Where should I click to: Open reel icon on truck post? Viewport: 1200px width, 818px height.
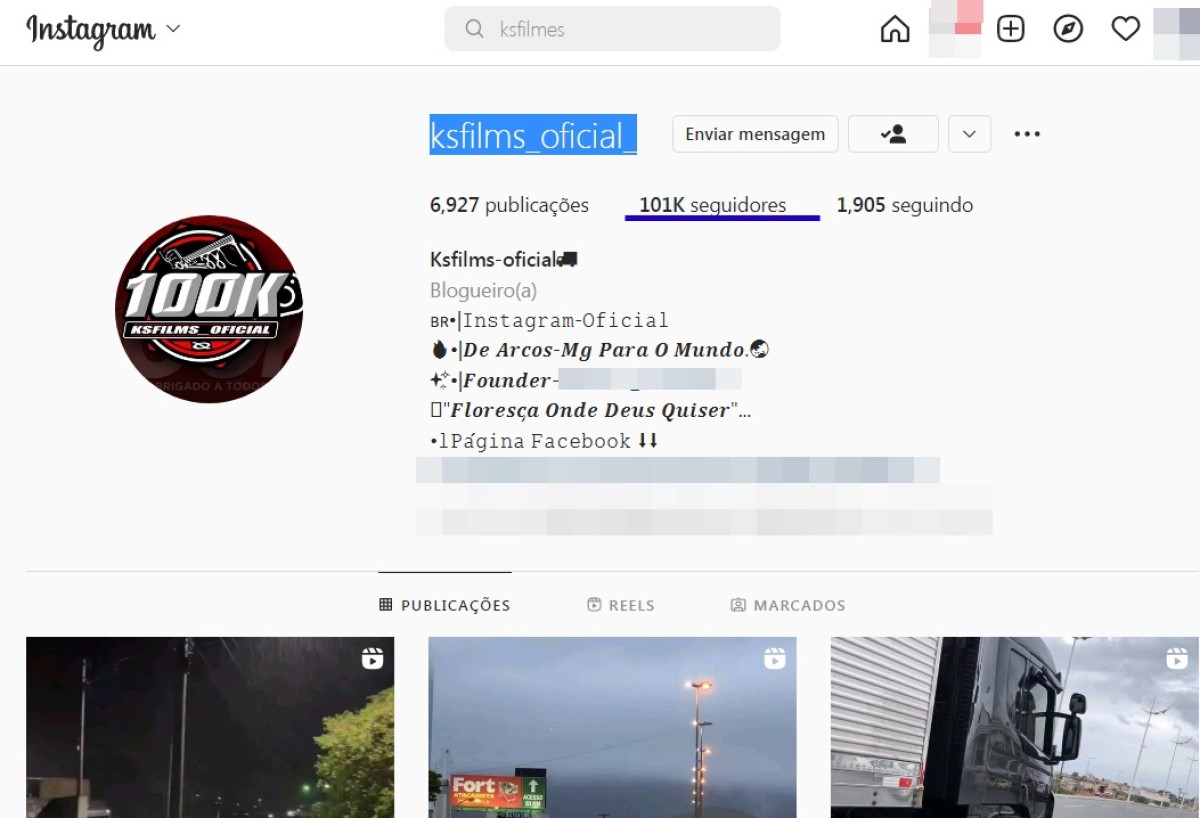click(x=1177, y=658)
